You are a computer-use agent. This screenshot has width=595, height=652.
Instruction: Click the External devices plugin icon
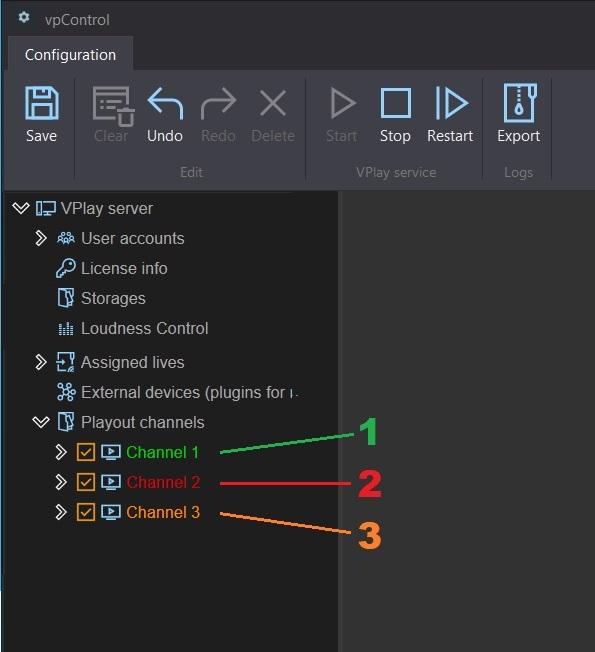tap(66, 392)
